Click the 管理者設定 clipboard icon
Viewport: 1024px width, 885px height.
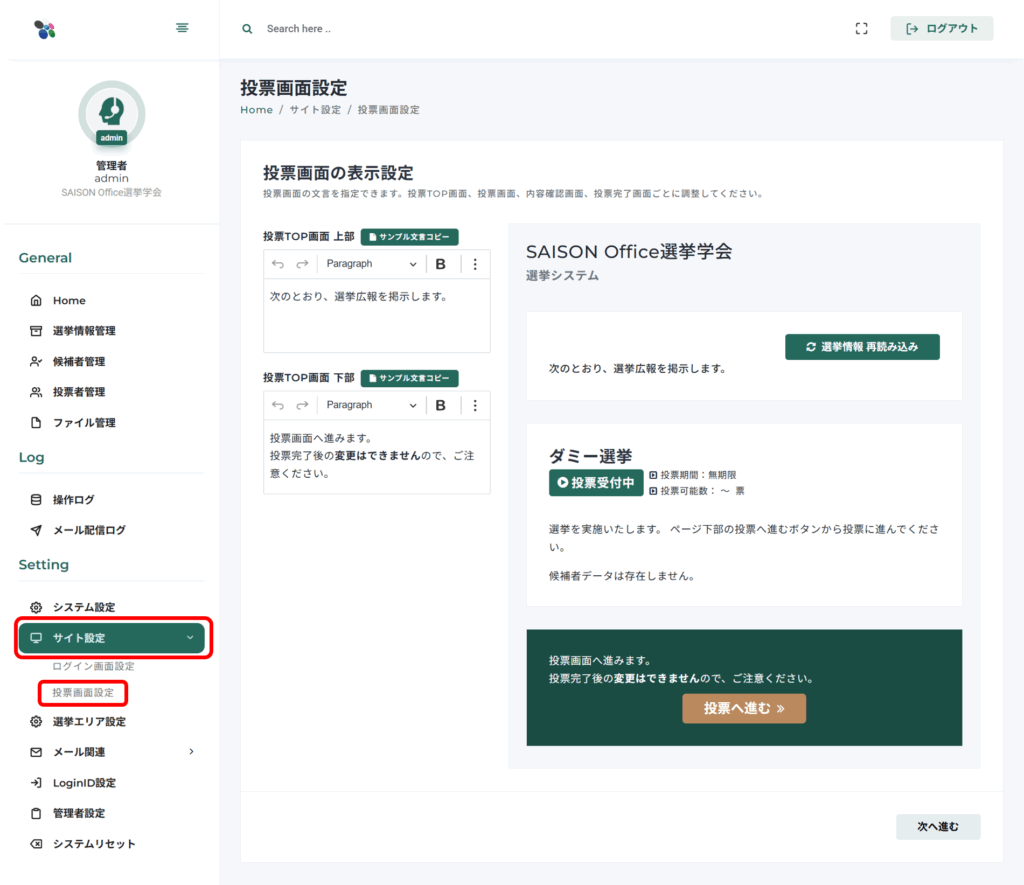coord(36,814)
